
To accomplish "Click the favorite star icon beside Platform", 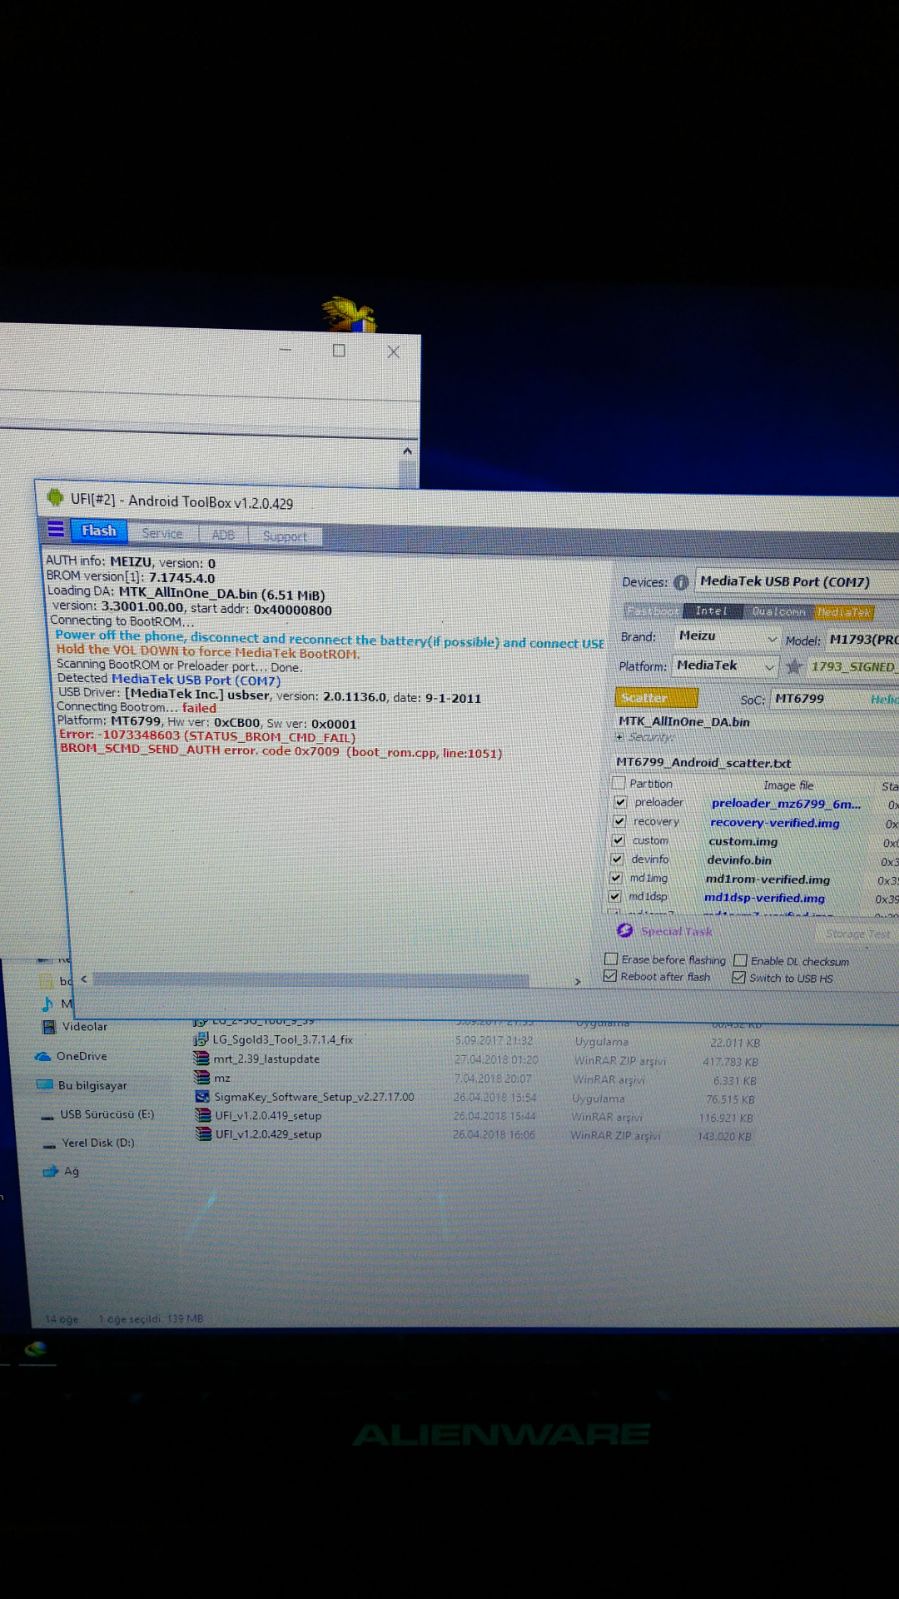I will 794,666.
